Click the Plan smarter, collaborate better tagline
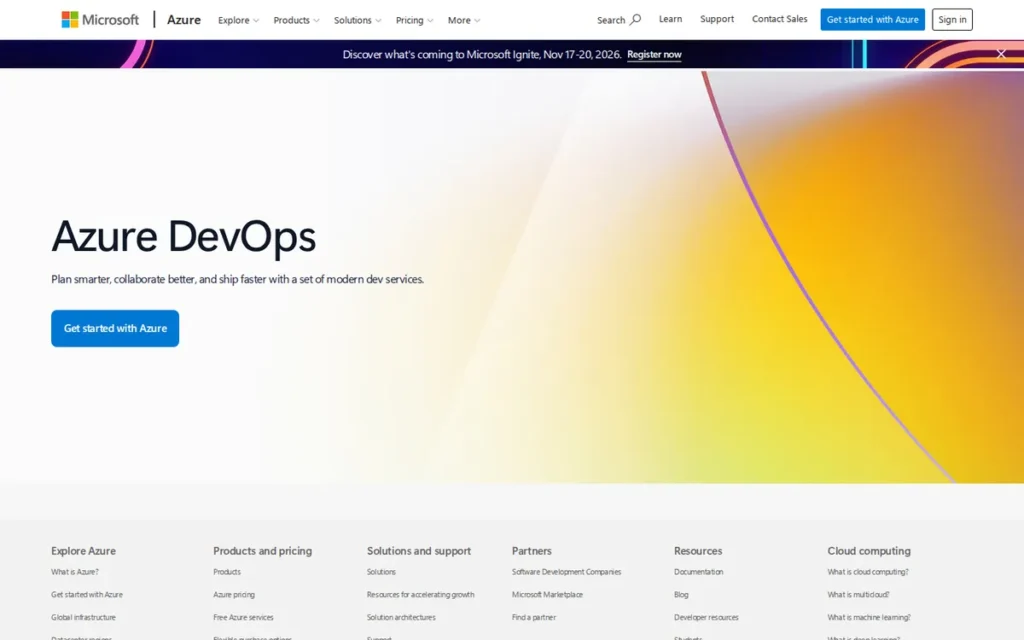This screenshot has width=1024, height=640. 238,279
